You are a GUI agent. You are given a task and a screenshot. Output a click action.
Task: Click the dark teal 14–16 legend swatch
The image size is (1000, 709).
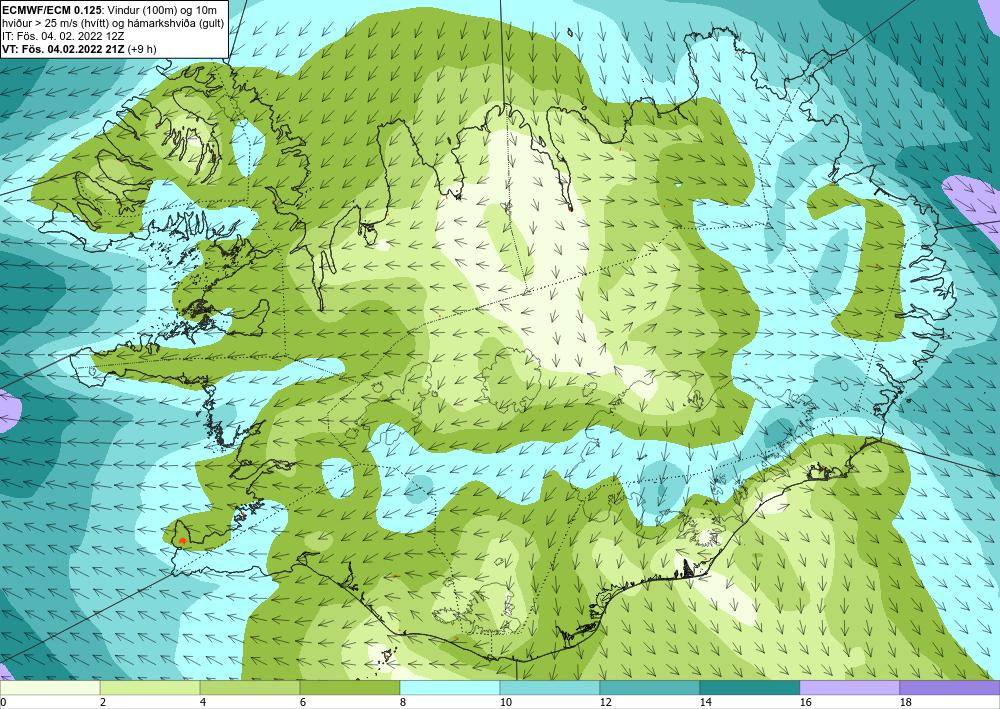tap(750, 688)
